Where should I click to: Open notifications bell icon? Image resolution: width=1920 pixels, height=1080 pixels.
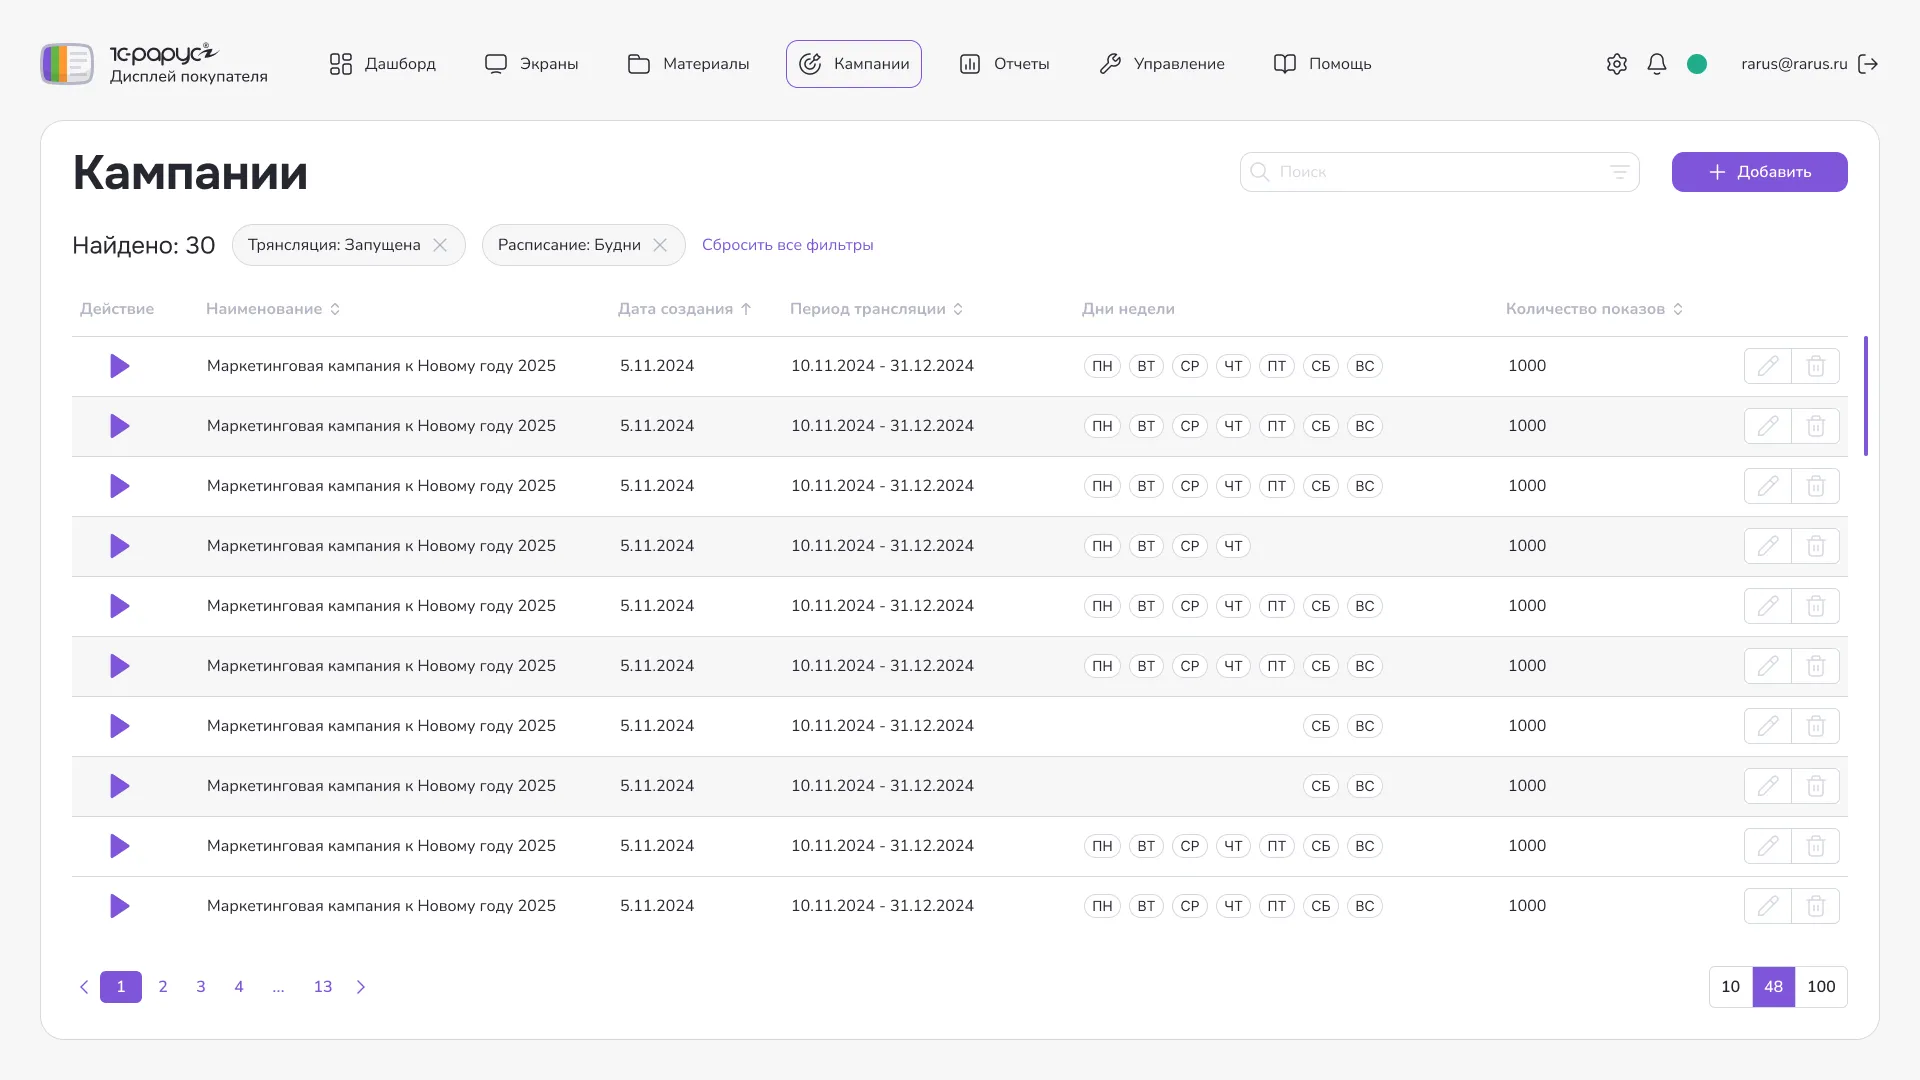(x=1656, y=64)
